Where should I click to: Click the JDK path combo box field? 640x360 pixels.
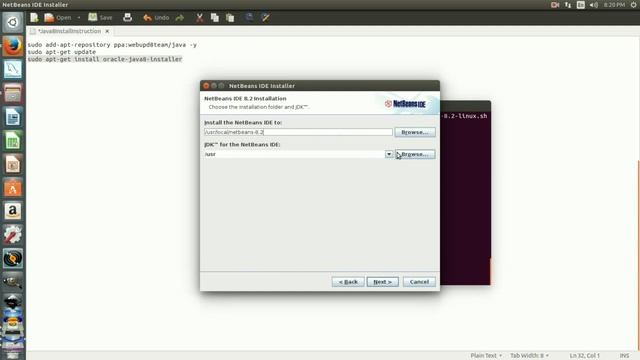294,154
